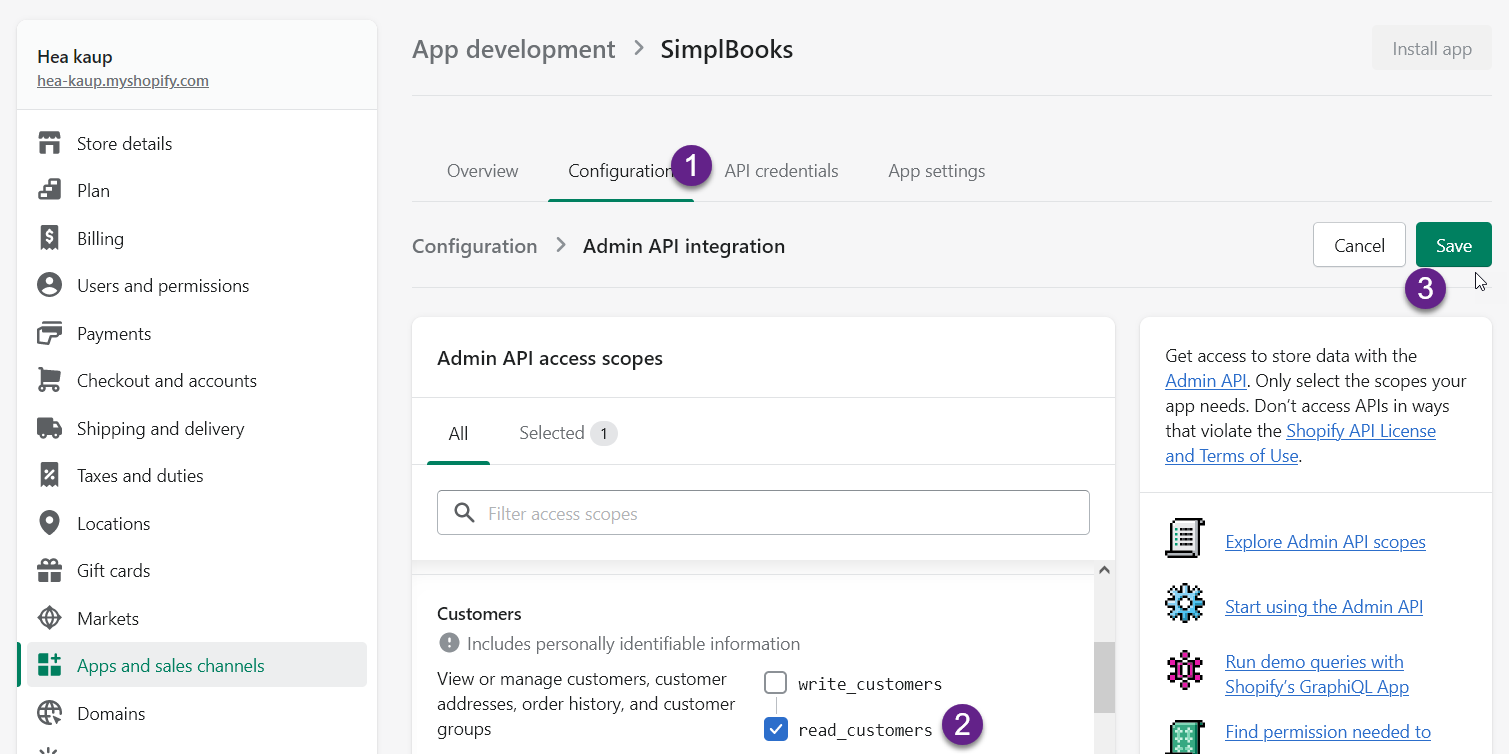This screenshot has width=1509, height=754.
Task: Click the Locations pin icon
Action: pos(49,523)
